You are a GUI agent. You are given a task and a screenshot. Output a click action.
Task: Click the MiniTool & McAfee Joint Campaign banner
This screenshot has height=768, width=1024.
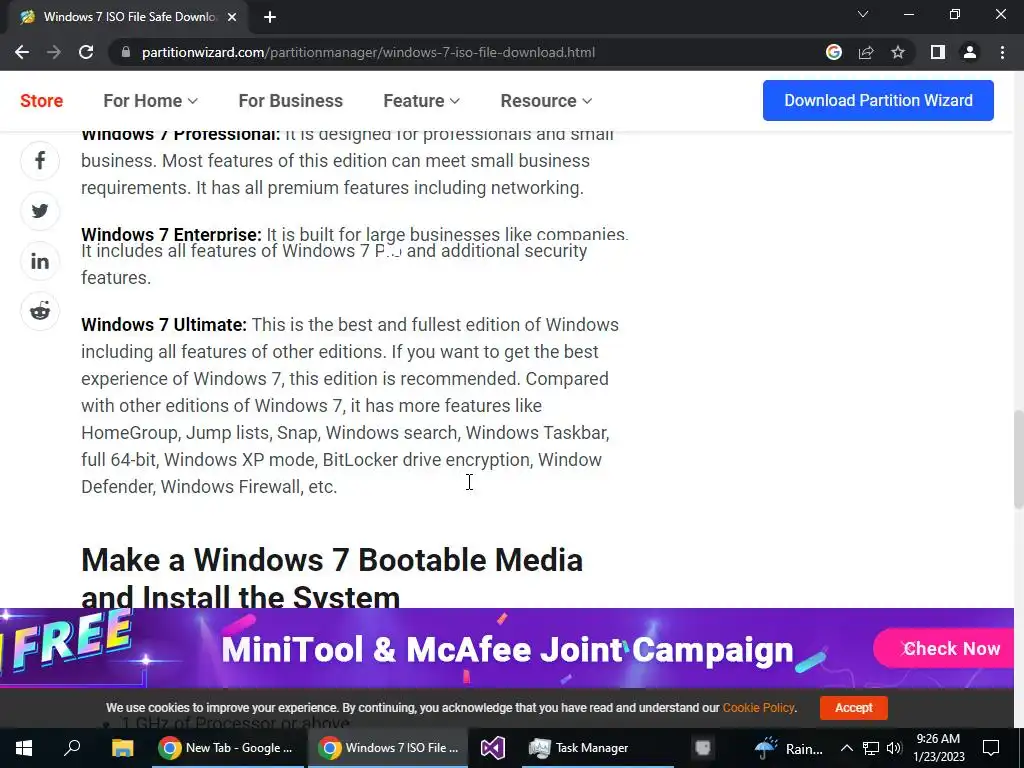point(507,649)
